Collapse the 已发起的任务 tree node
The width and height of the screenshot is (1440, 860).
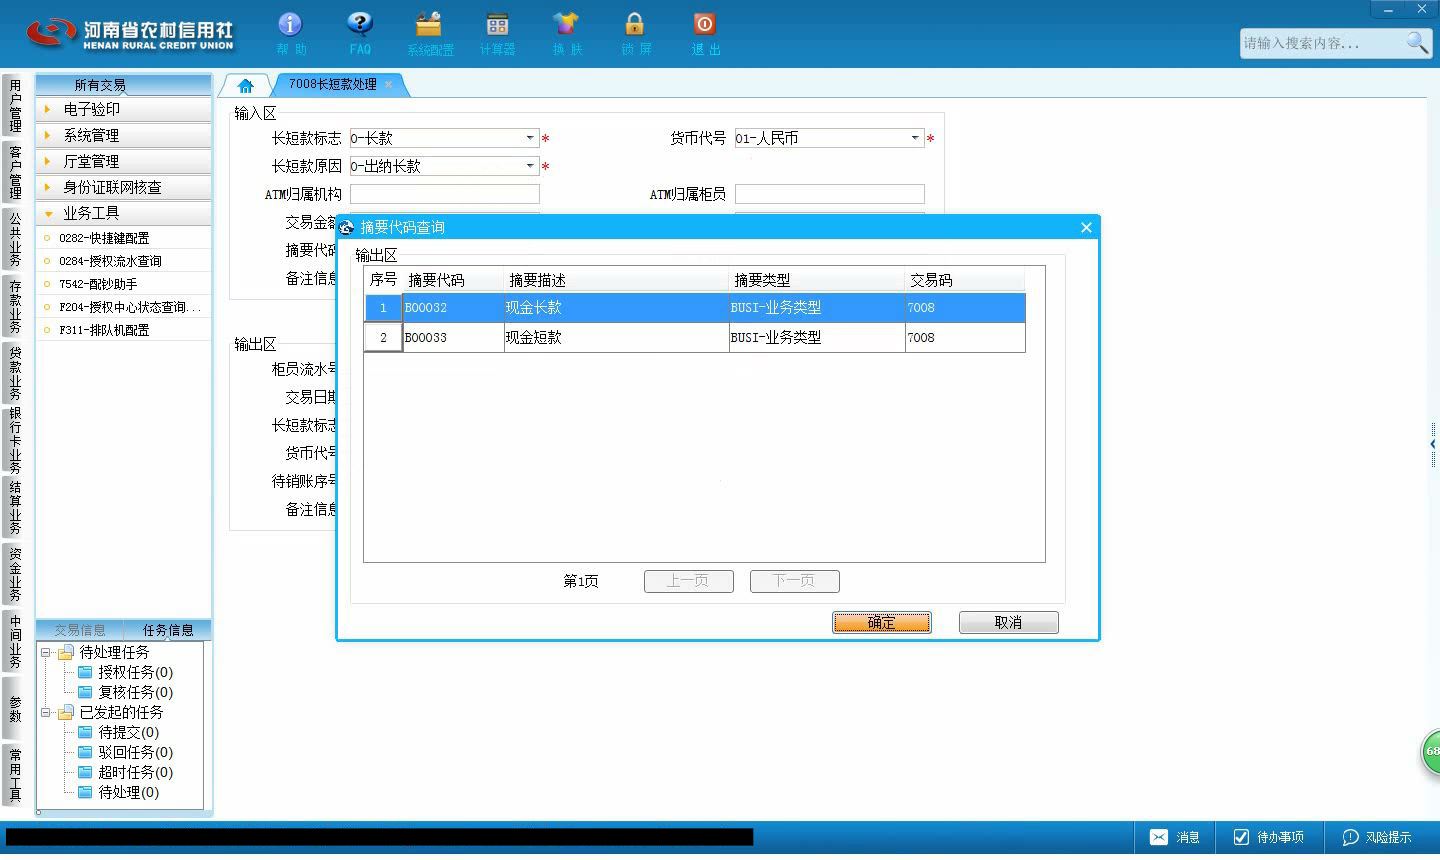(45, 712)
